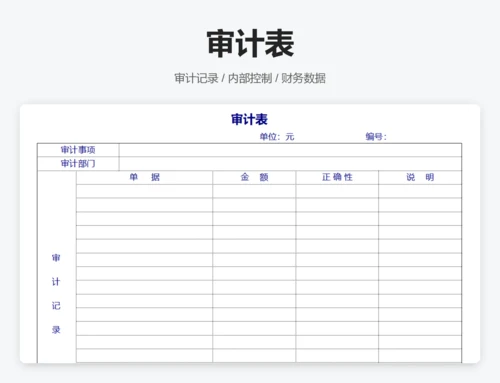Click the 编号: label
Image resolution: width=500 pixels, height=383 pixels.
(x=376, y=137)
